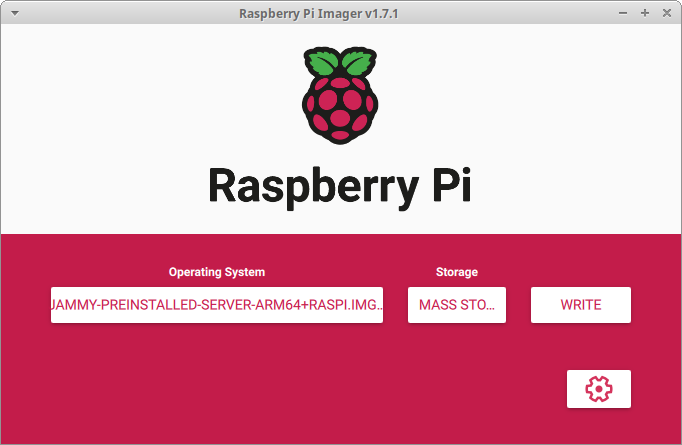Open the Operating System image chooser
682x445 pixels.
pos(217,305)
